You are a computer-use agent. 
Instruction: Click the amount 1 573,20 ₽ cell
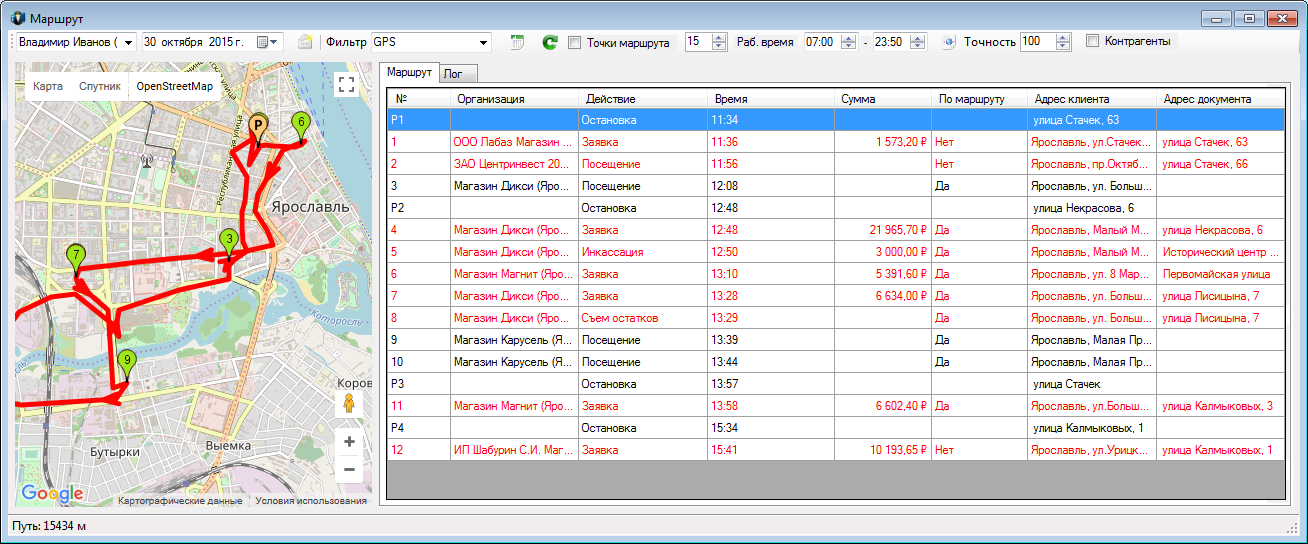coord(884,142)
